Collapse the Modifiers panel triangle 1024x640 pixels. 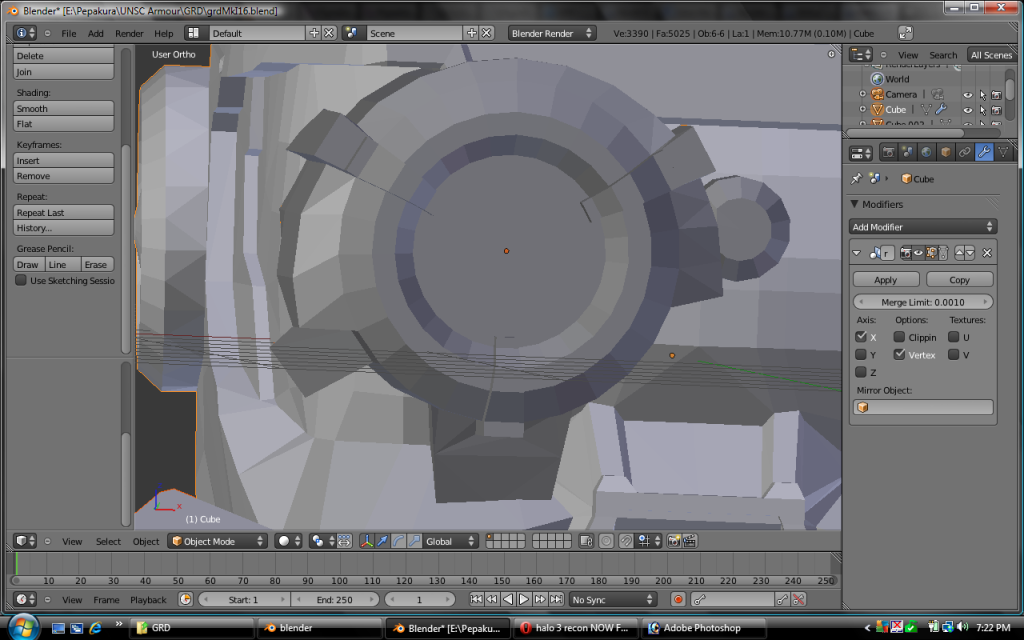coord(854,204)
